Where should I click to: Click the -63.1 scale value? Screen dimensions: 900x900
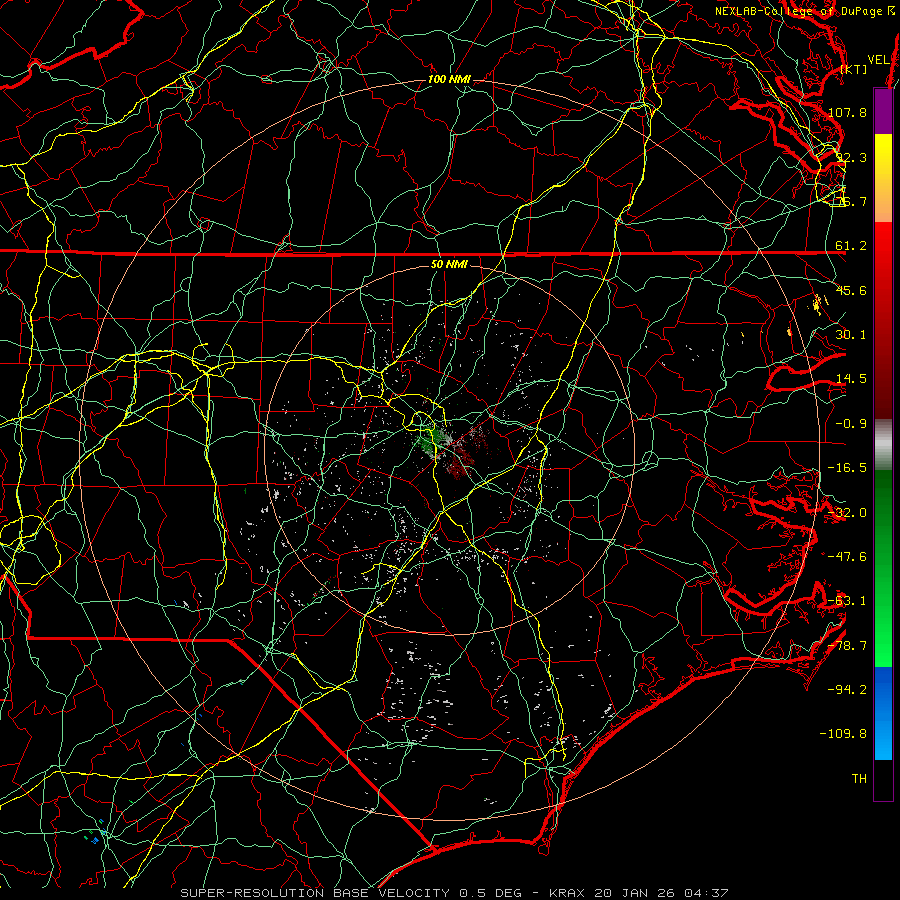[x=847, y=601]
